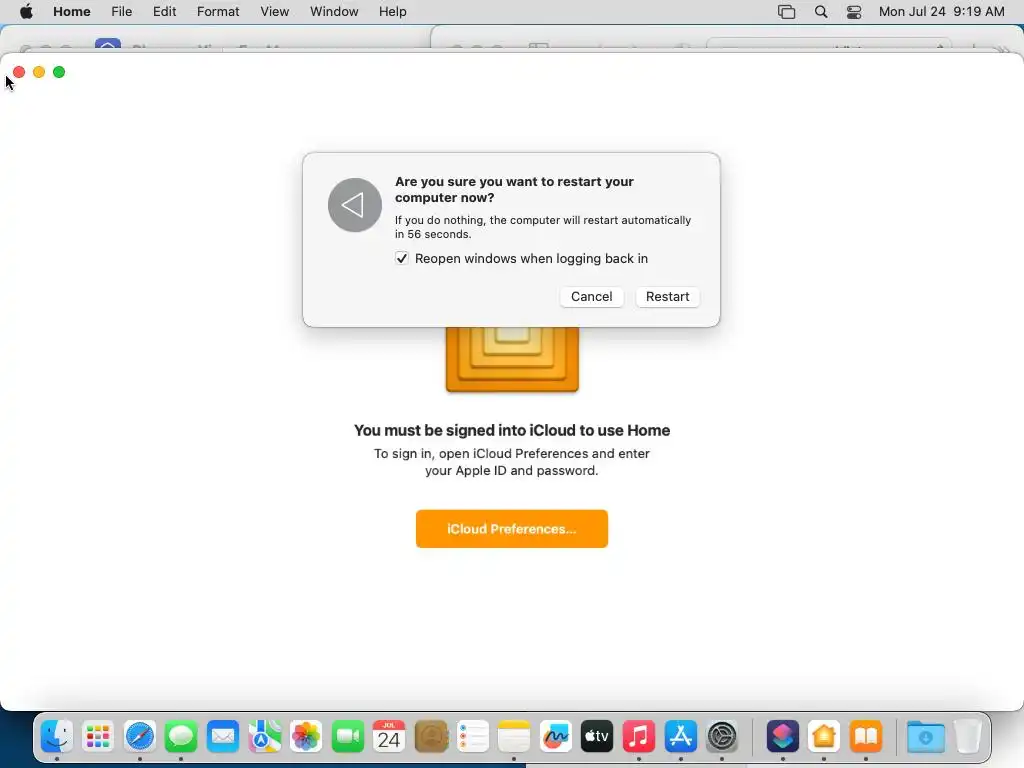Image resolution: width=1024 pixels, height=768 pixels.
Task: Minimize the Home window with yellow button
Action: click(39, 72)
